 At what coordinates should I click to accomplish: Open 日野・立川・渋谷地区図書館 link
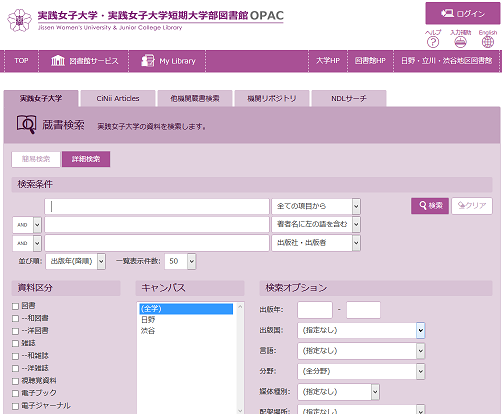click(x=447, y=61)
